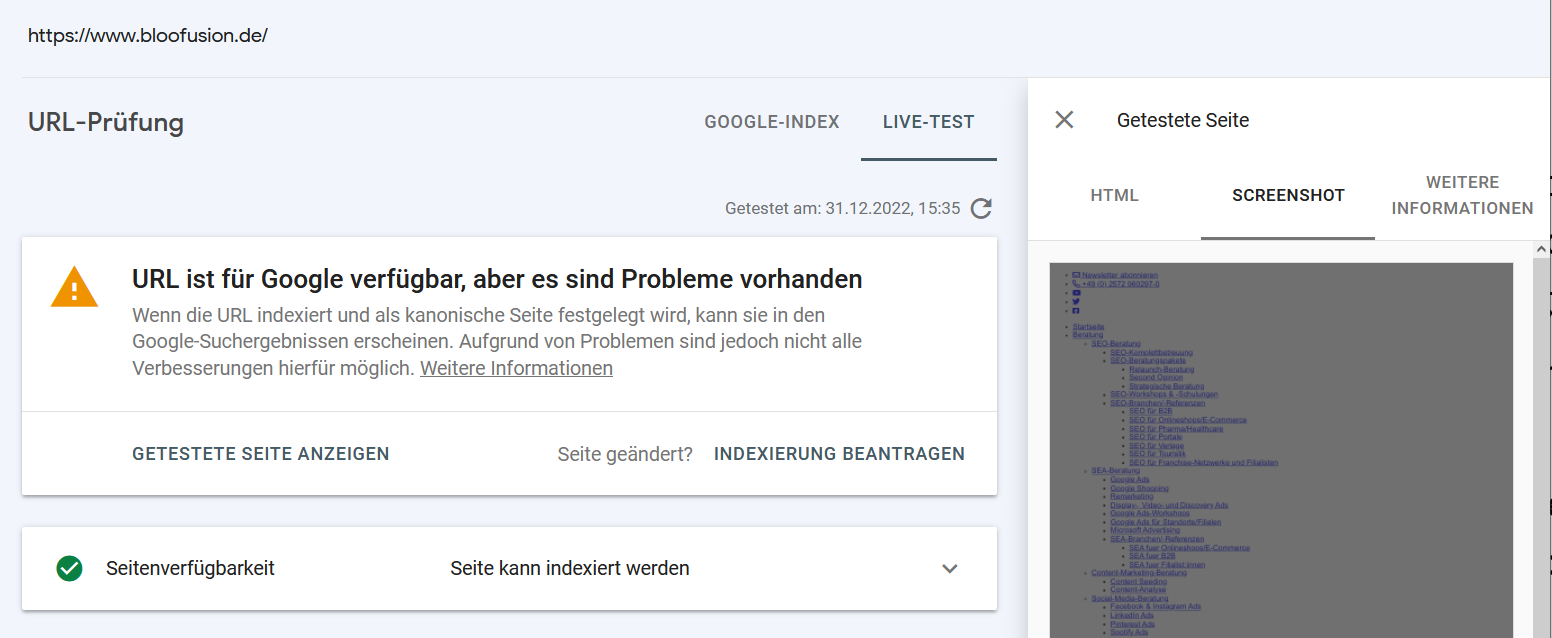Close the Getestete Seite panel

pyautogui.click(x=1064, y=120)
